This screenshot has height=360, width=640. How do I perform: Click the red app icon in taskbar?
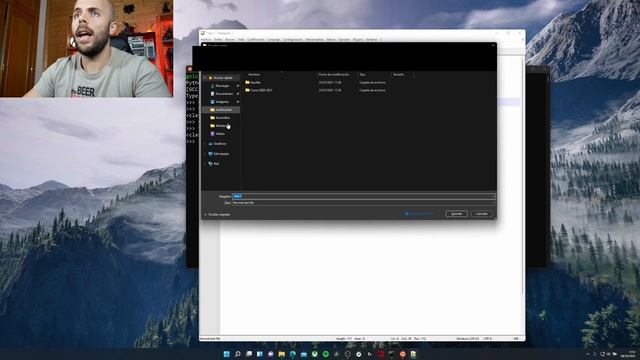click(x=381, y=354)
